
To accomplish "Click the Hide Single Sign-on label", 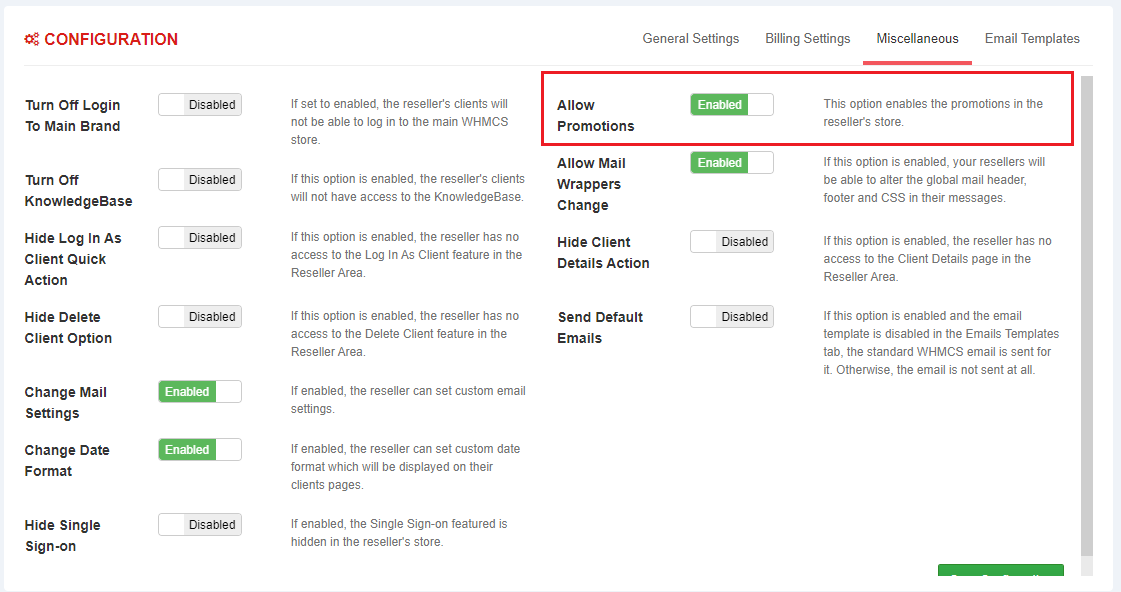I will [x=62, y=536].
